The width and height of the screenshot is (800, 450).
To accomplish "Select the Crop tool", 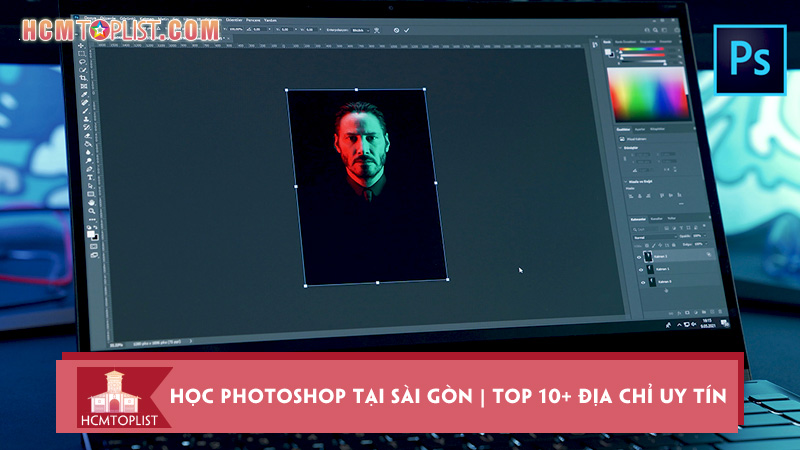I will coord(83,78).
